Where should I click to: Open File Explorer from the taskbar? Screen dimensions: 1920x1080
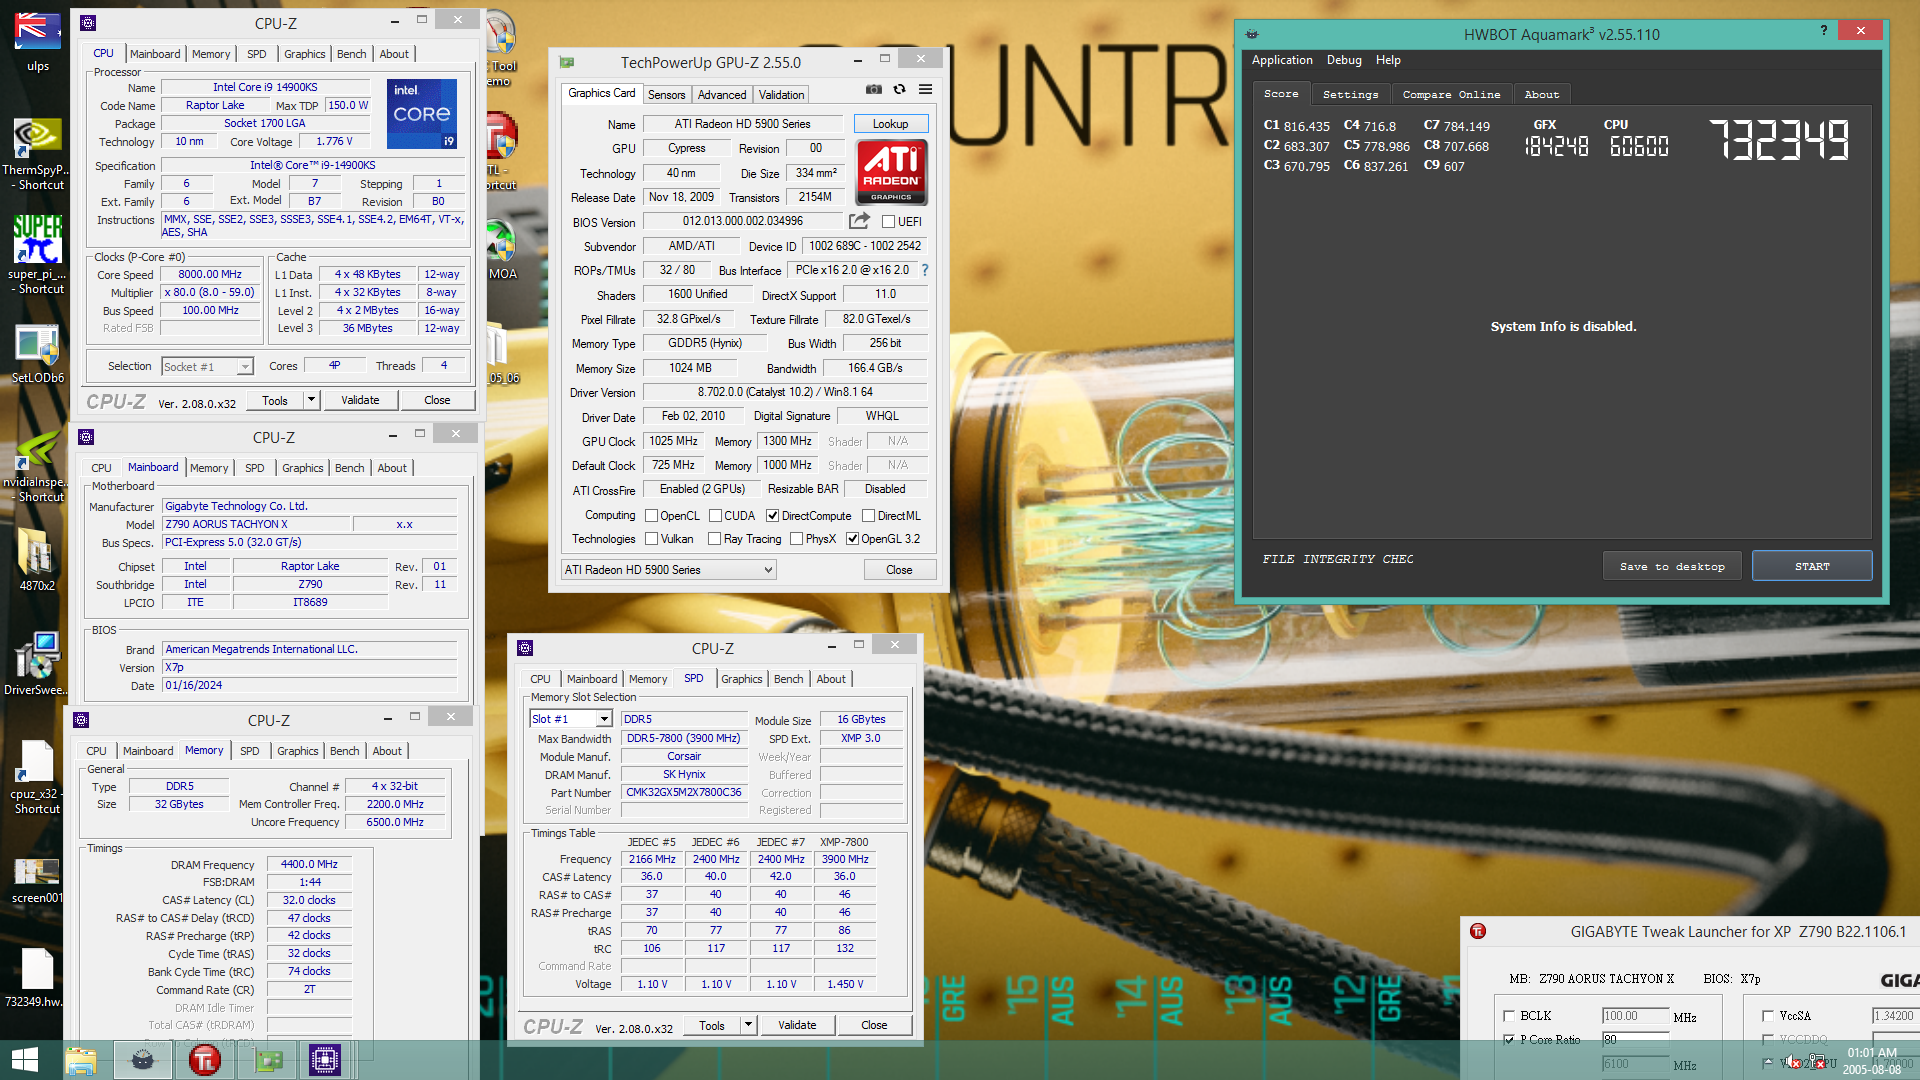[81, 1060]
